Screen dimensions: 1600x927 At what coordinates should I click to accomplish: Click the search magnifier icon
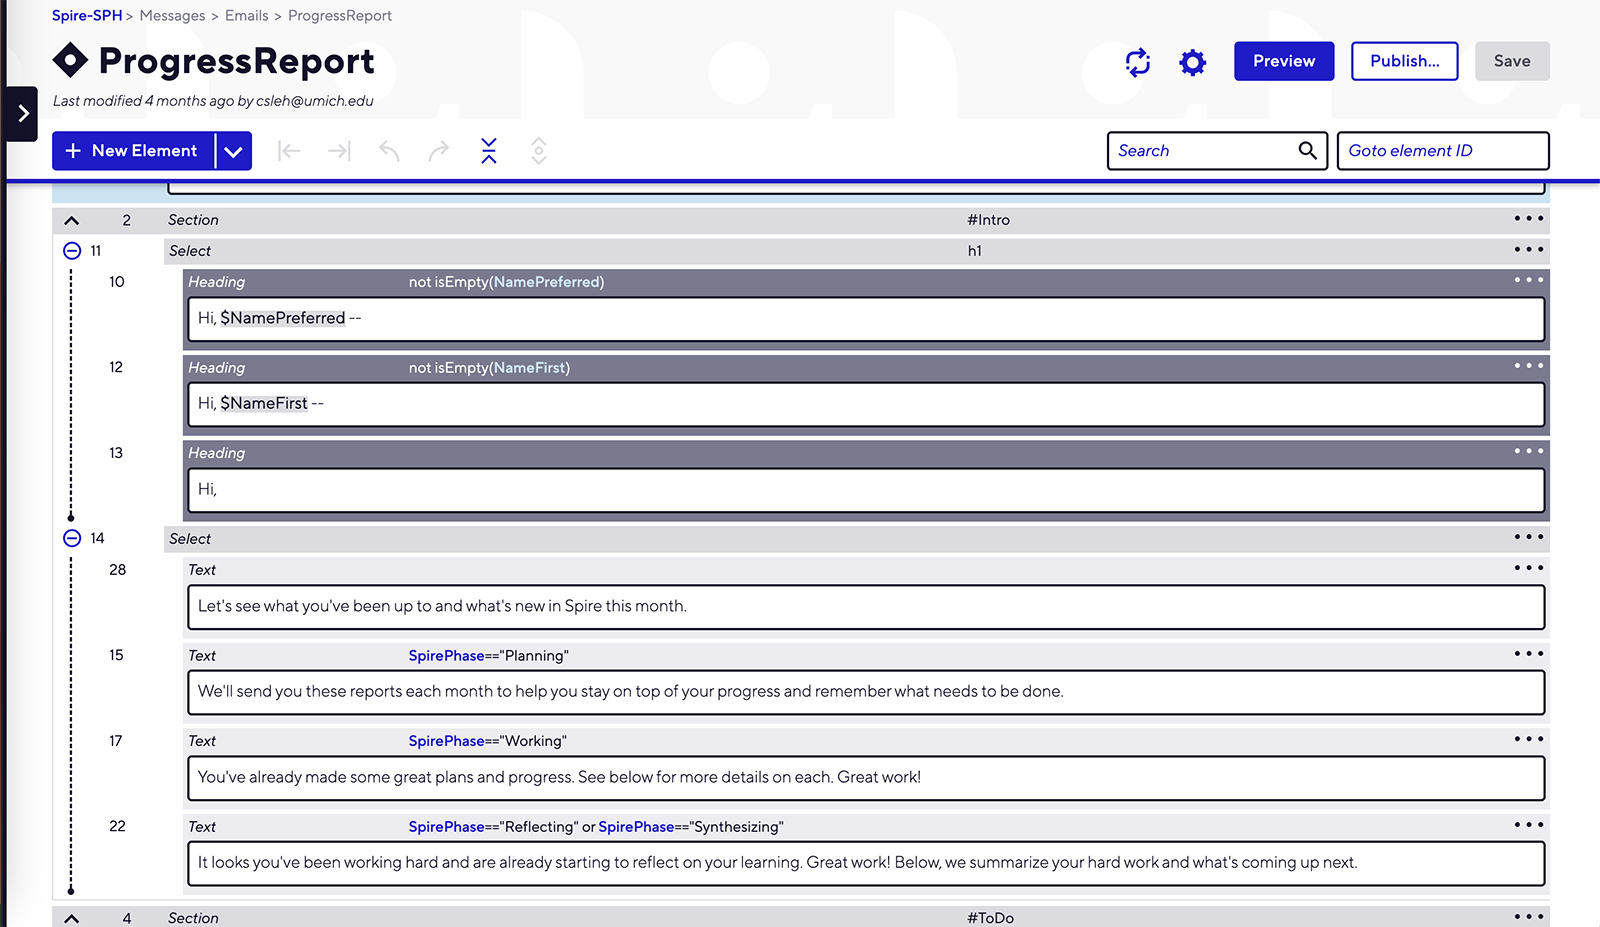pos(1307,150)
